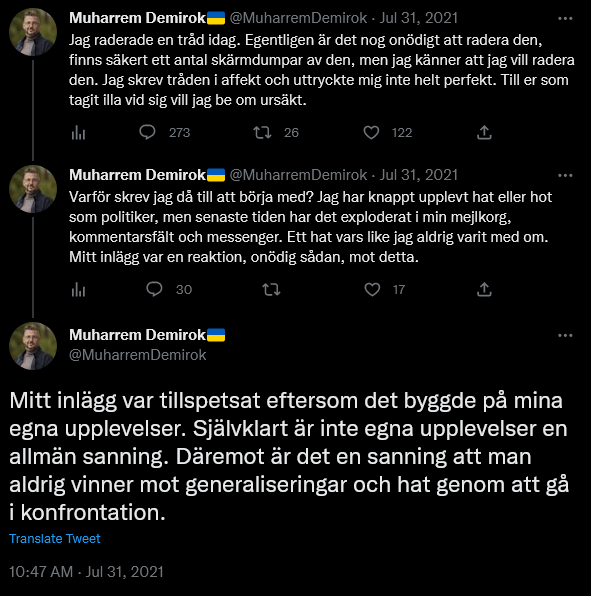Screen dimensions: 591x596
Task: Like the second tweet with 17 likes
Action: pos(372,290)
